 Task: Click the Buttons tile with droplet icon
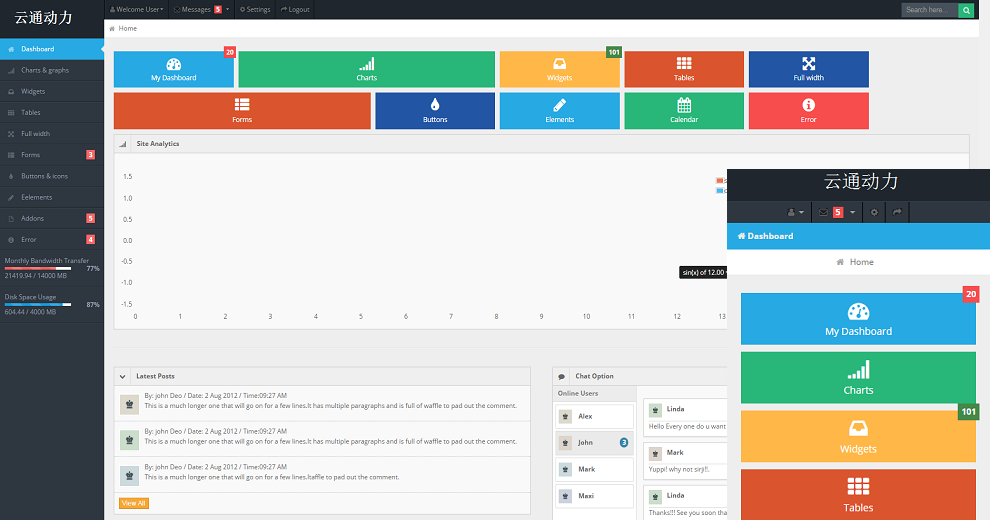coord(435,110)
